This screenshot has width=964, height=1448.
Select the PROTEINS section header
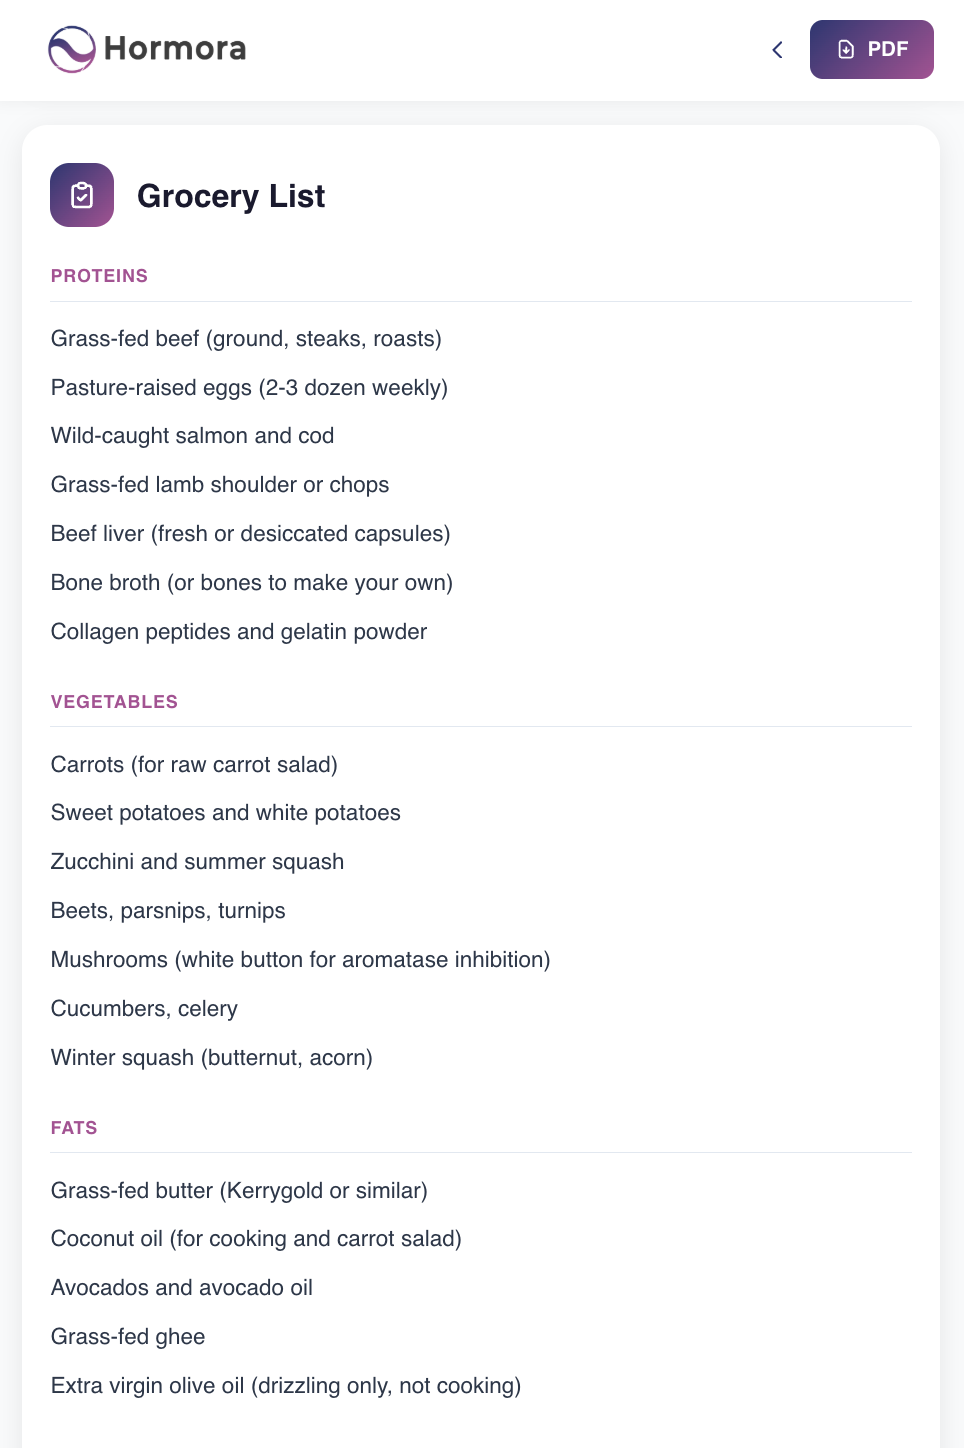99,276
